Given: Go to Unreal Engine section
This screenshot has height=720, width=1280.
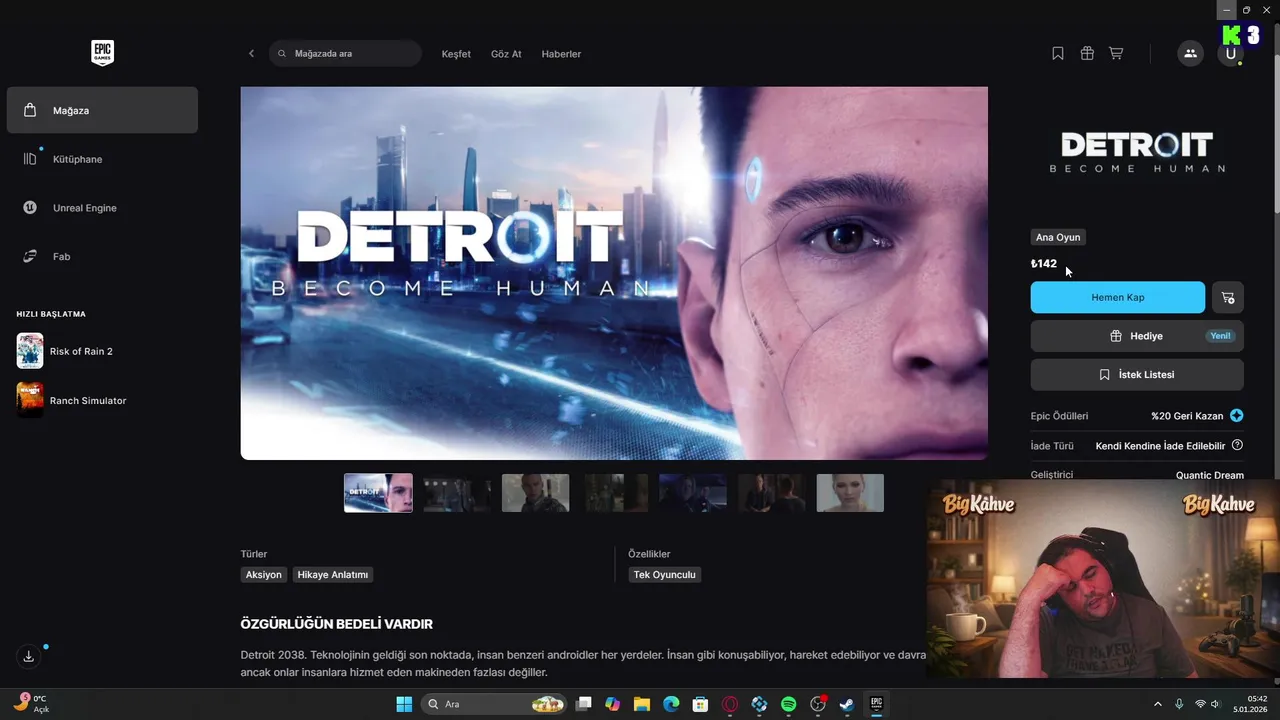Looking at the screenshot, I should pyautogui.click(x=102, y=208).
